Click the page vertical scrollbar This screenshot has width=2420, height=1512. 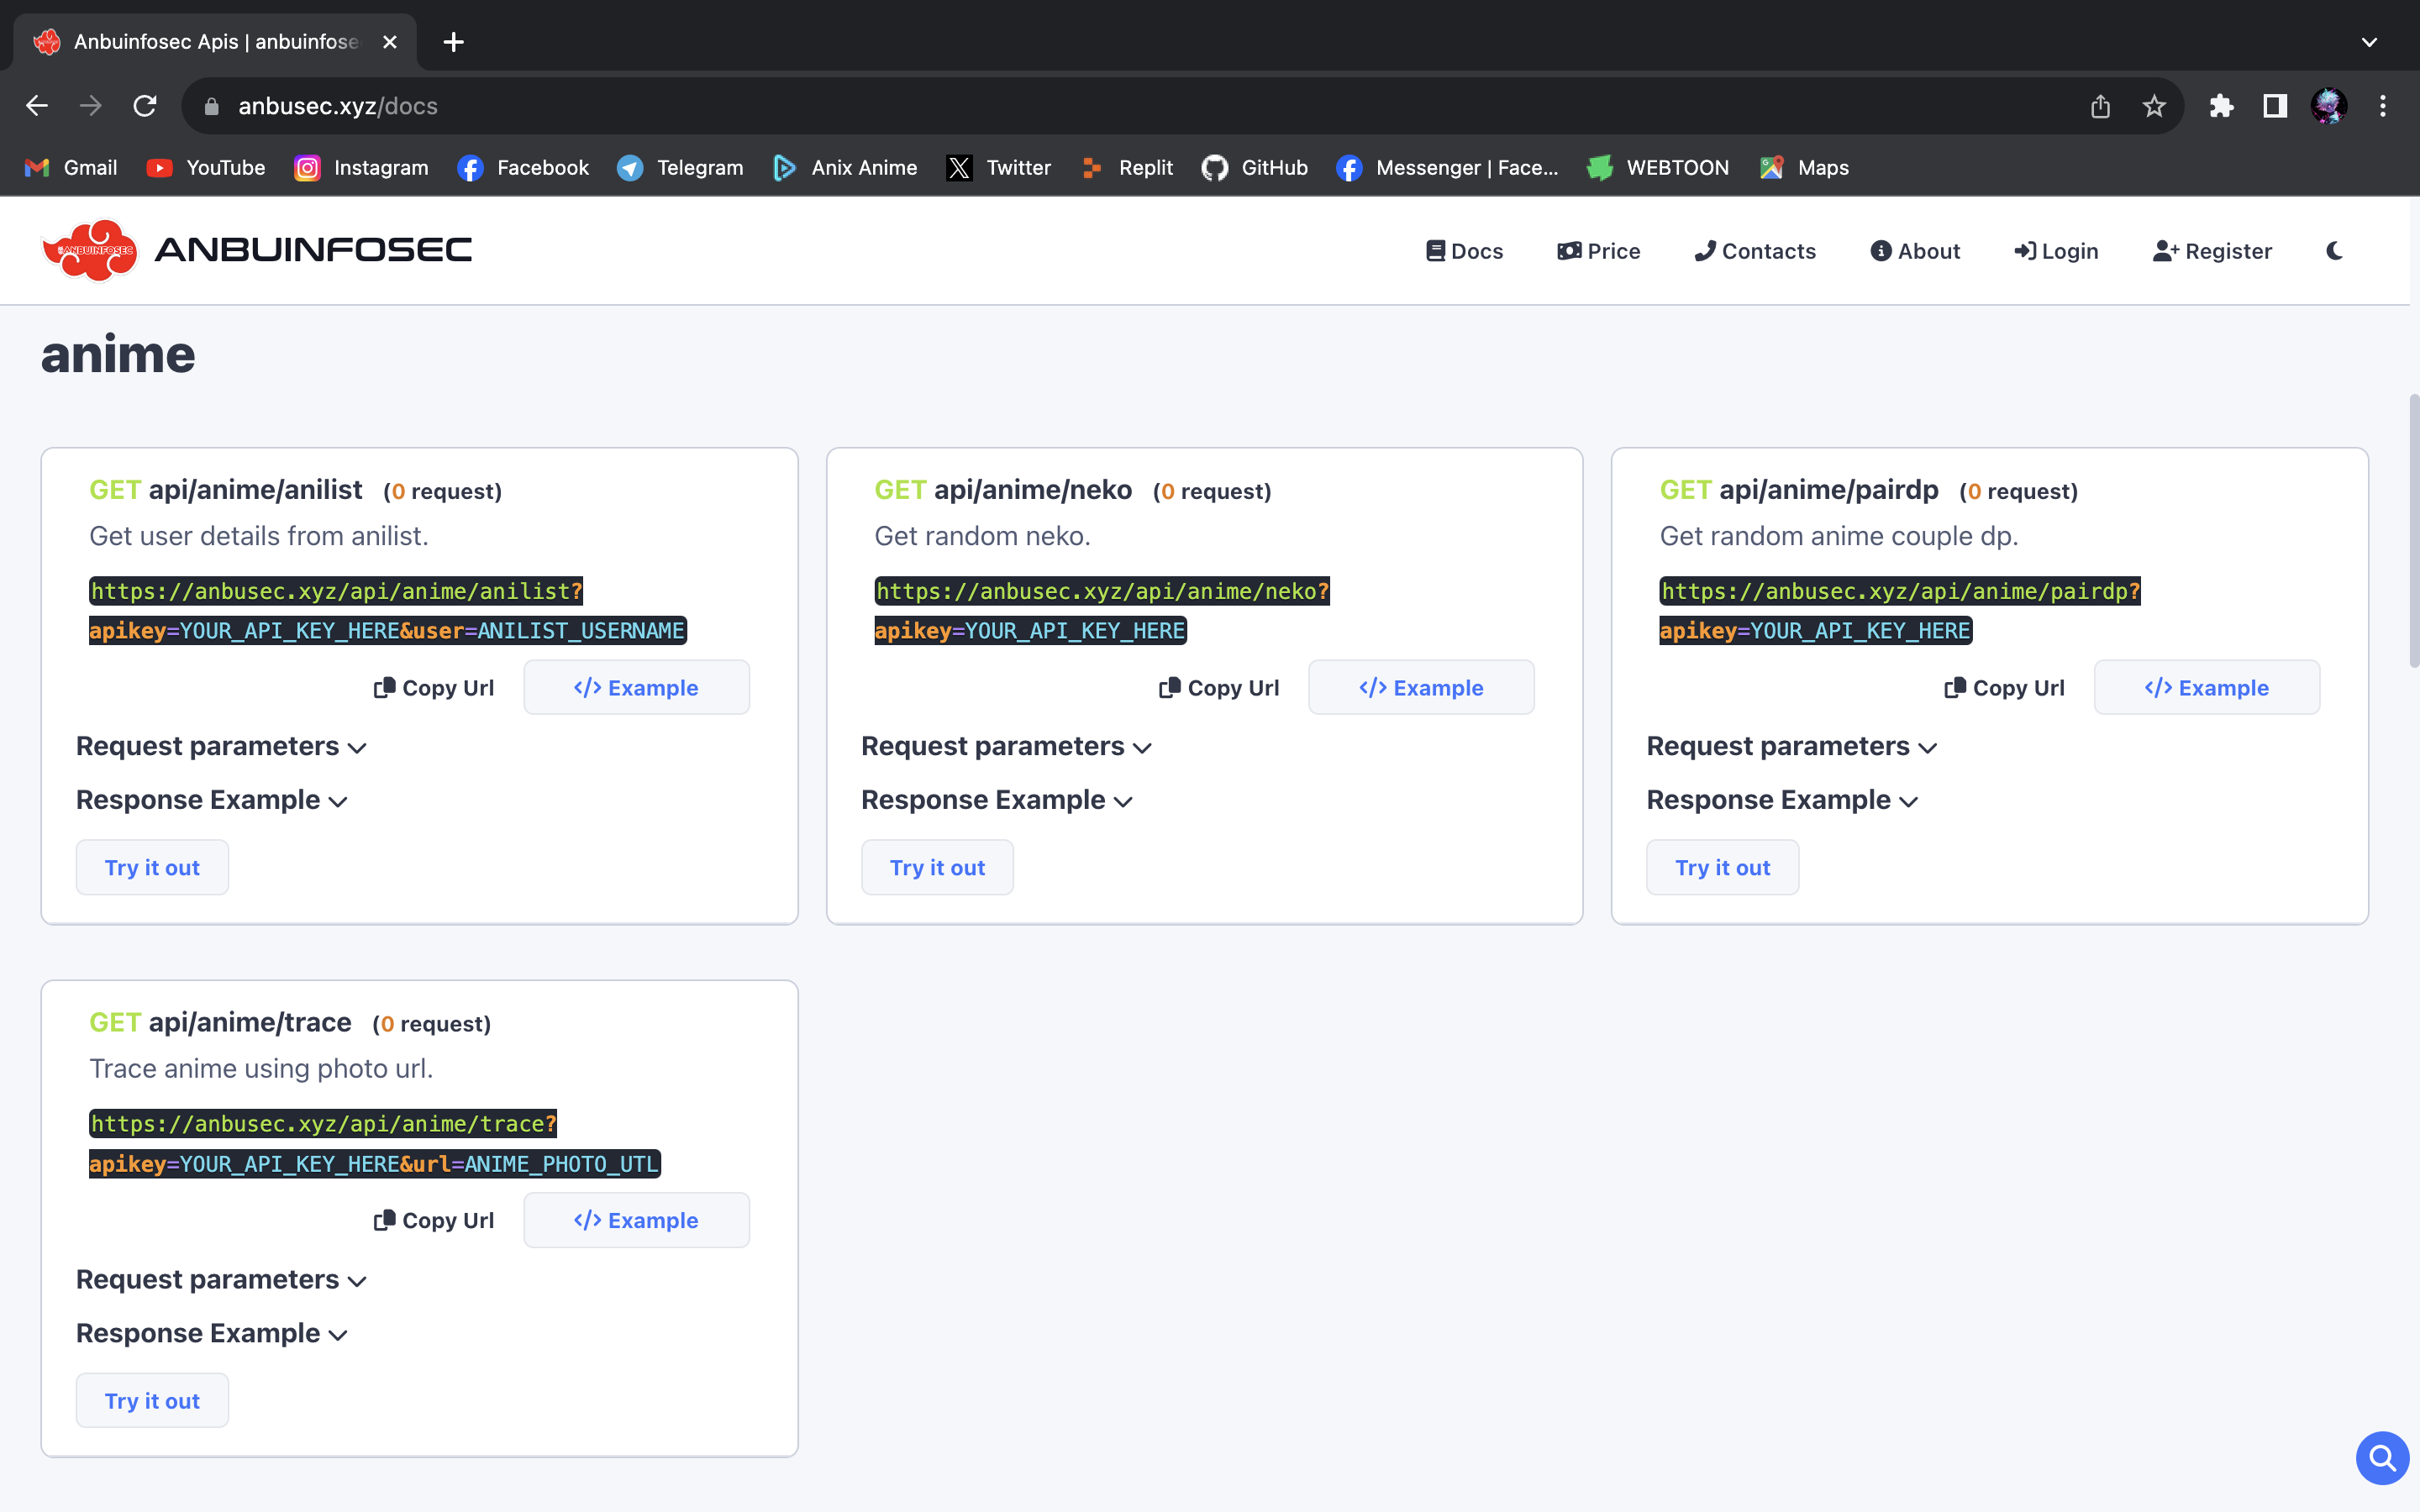coord(2413,530)
